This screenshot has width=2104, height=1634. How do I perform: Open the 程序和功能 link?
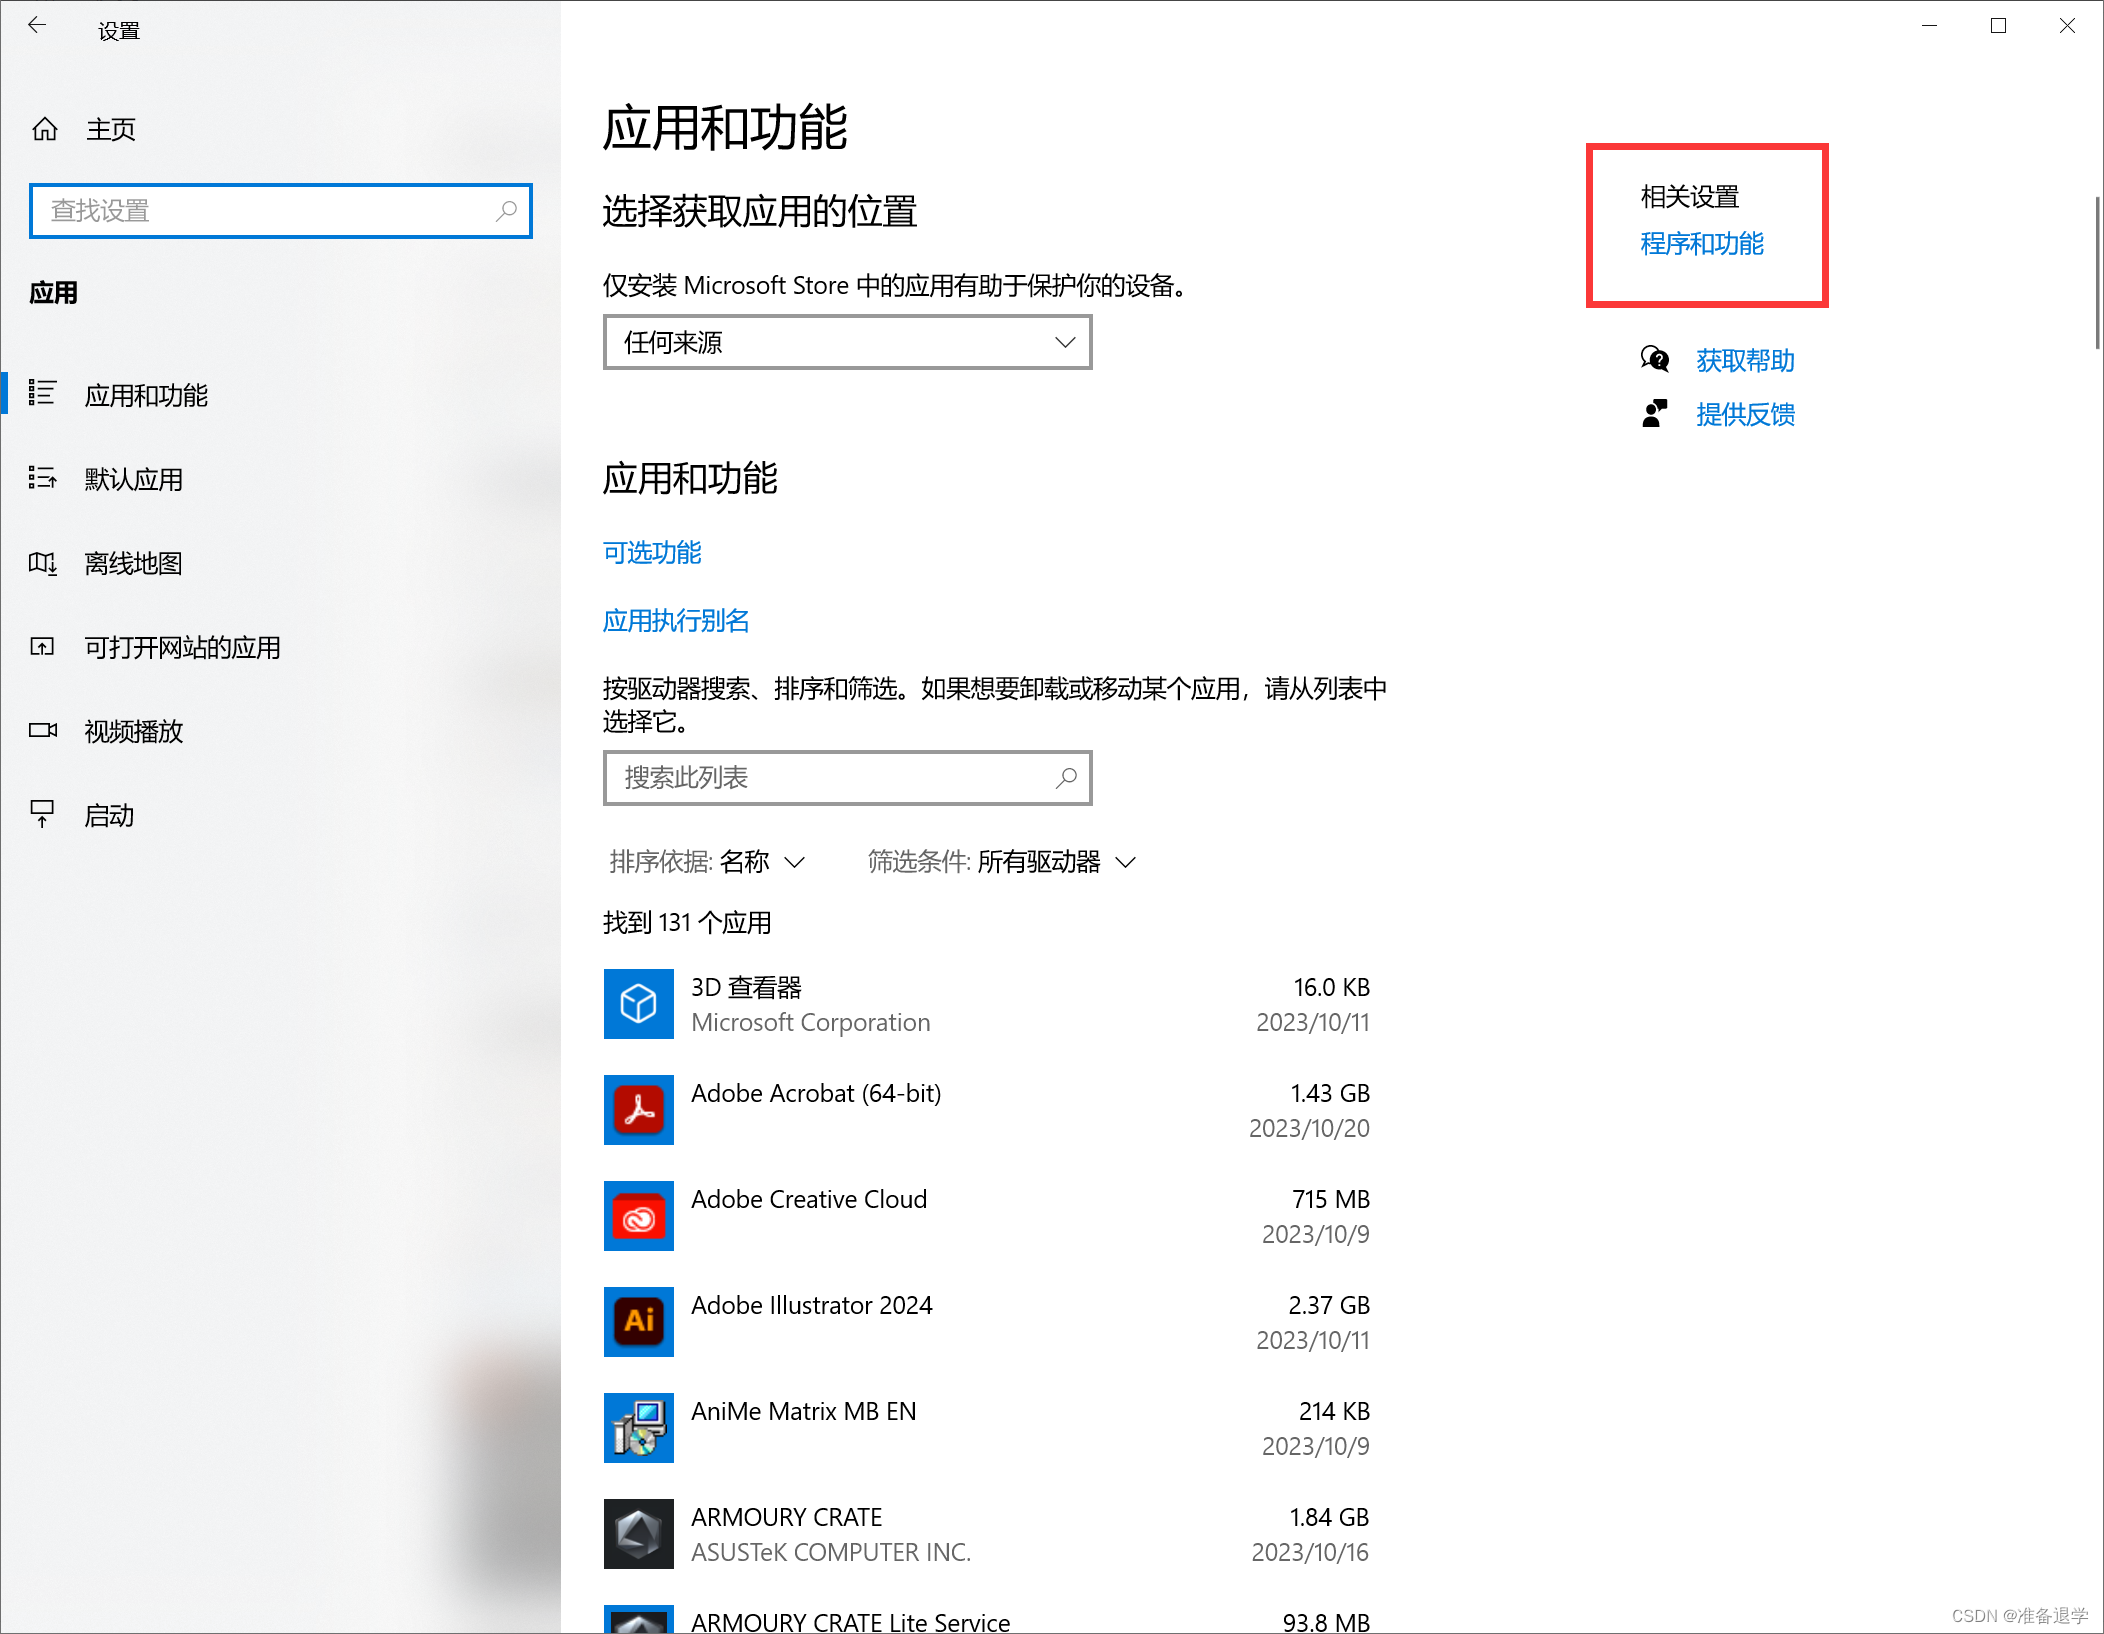coord(1701,244)
